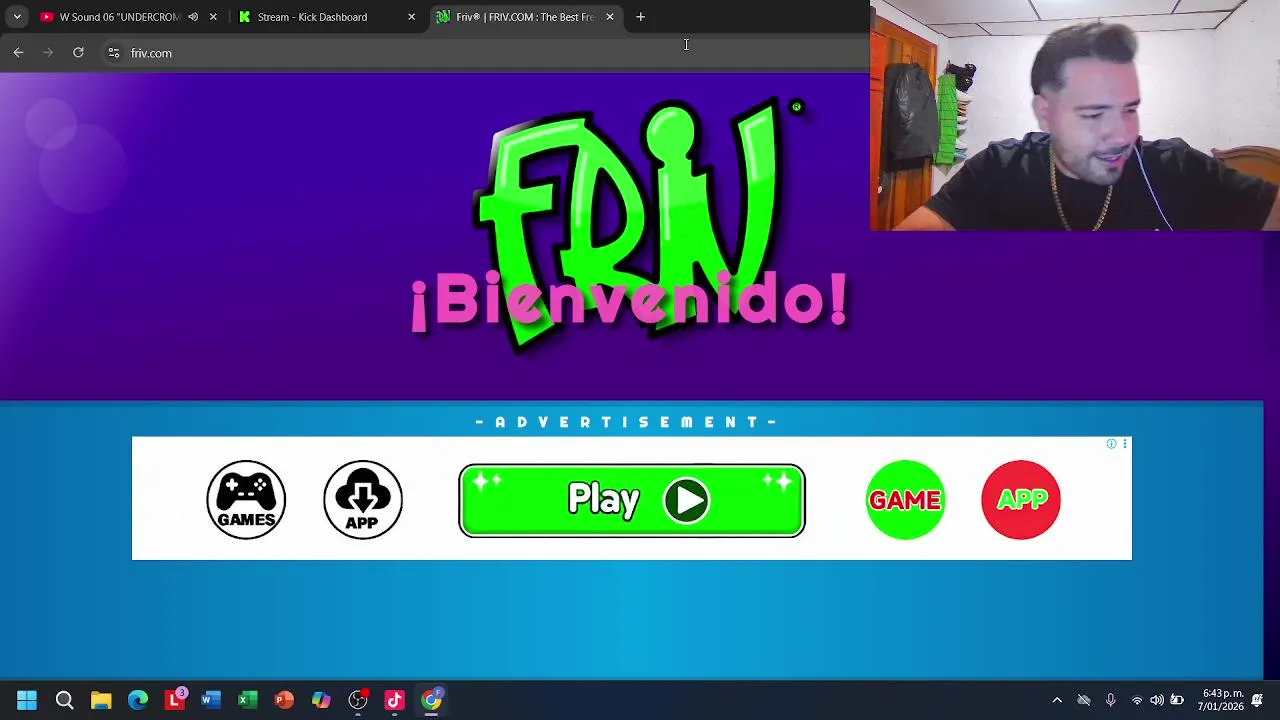
Task: Click the battery tray icon
Action: (x=1177, y=700)
